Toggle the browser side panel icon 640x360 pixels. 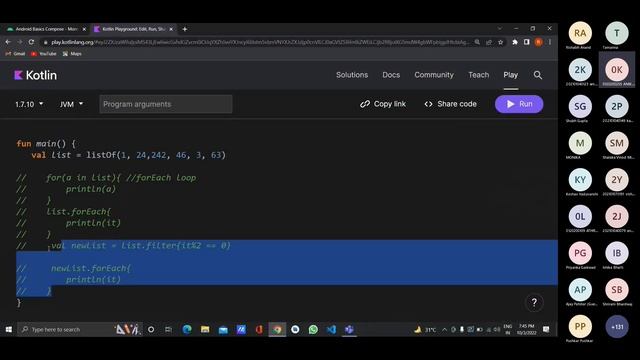tap(527, 42)
